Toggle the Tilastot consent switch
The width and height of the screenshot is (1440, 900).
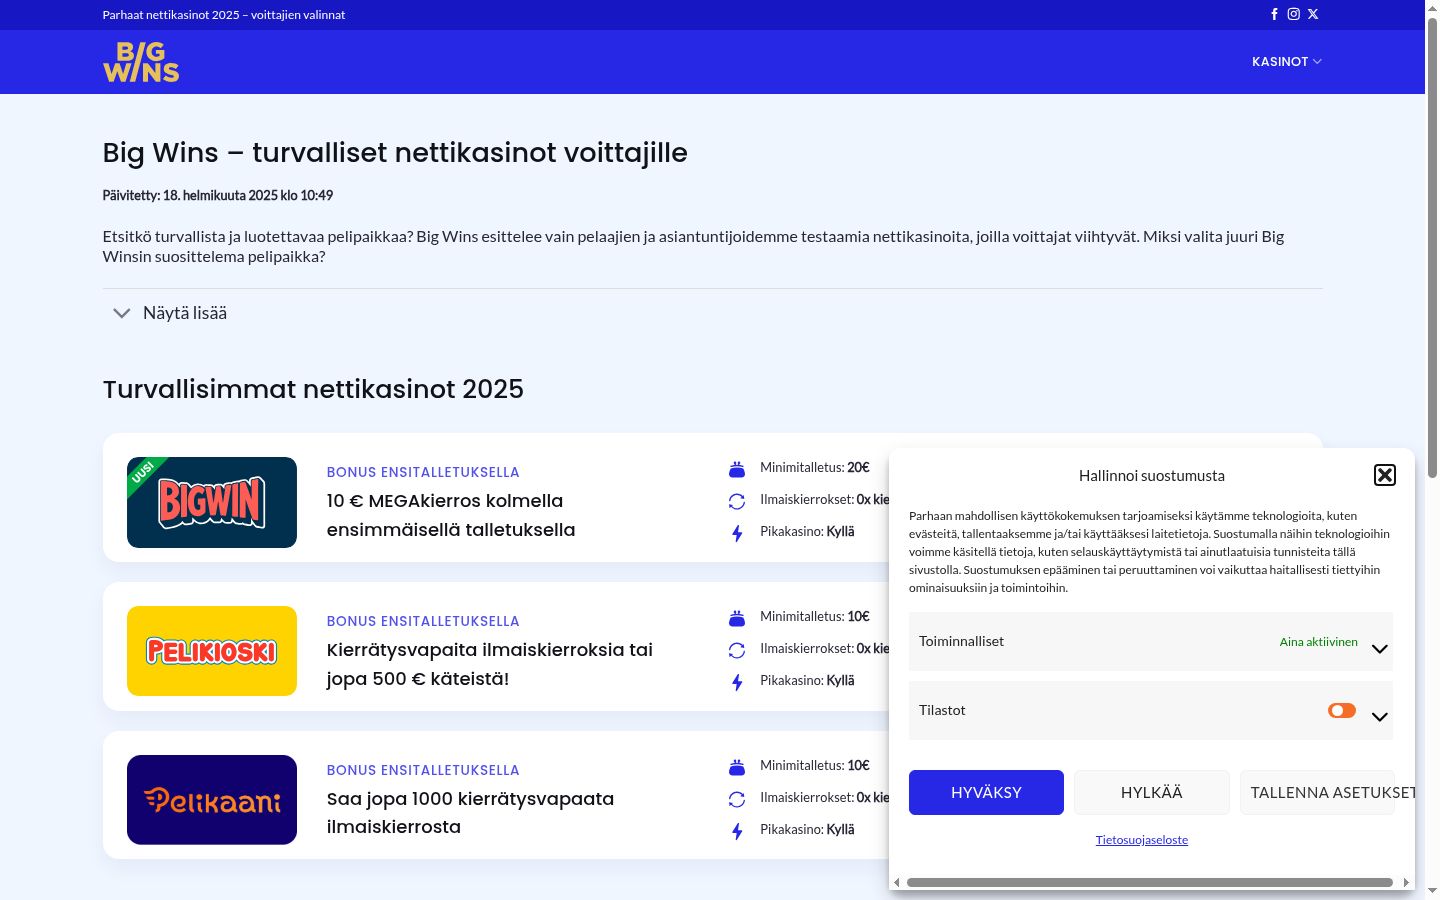pyautogui.click(x=1342, y=710)
